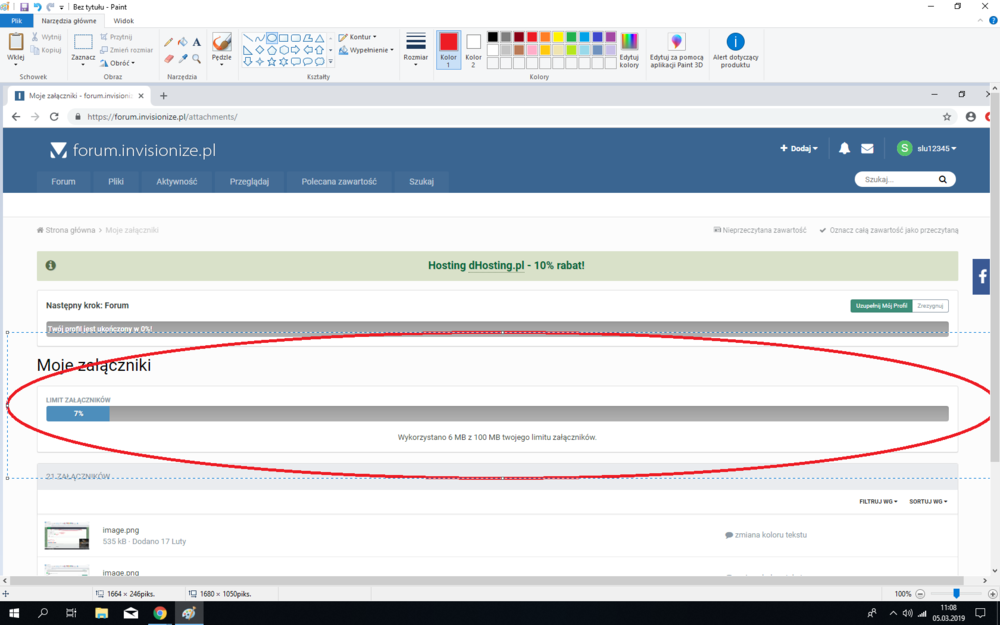
Task: Pick the yellow color swatch in palette
Action: (558, 37)
